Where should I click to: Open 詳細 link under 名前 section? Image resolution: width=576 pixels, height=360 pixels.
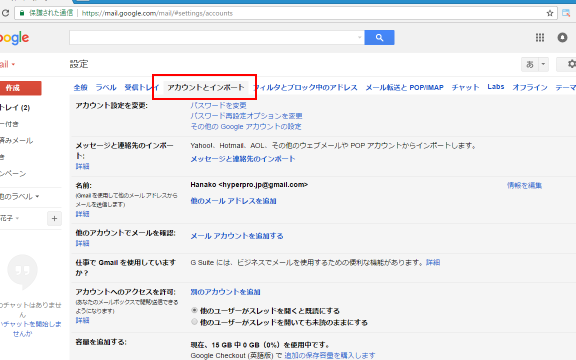83,214
